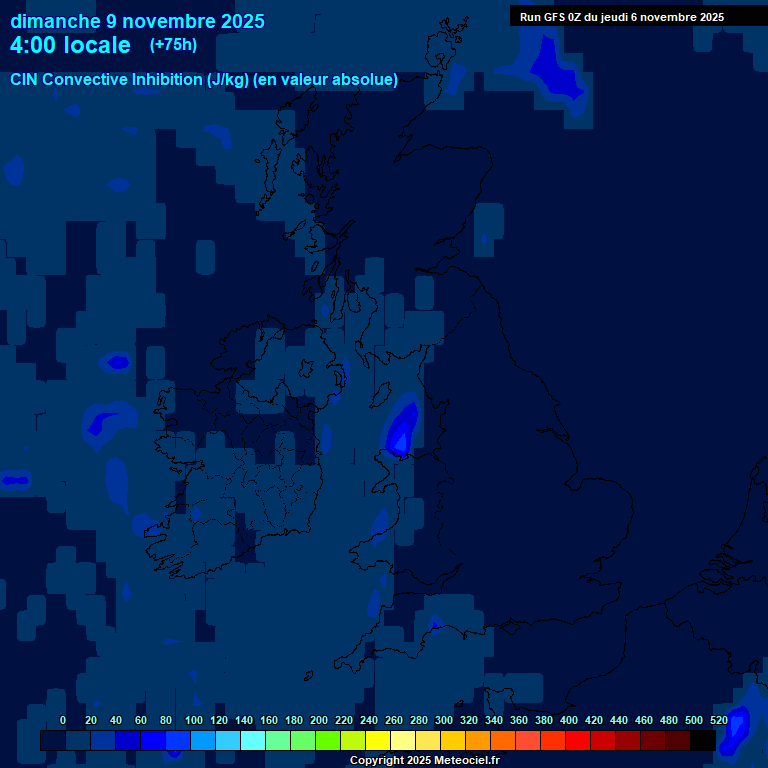Image resolution: width=768 pixels, height=768 pixels.
Task: Click the small blue spot west of Ireland
Action: pos(118,362)
